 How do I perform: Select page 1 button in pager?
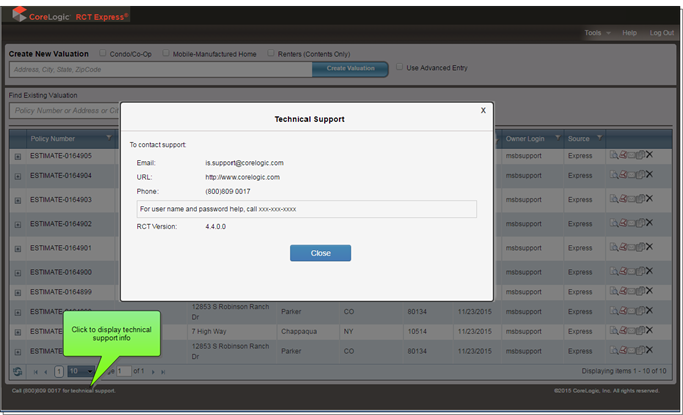pyautogui.click(x=59, y=371)
